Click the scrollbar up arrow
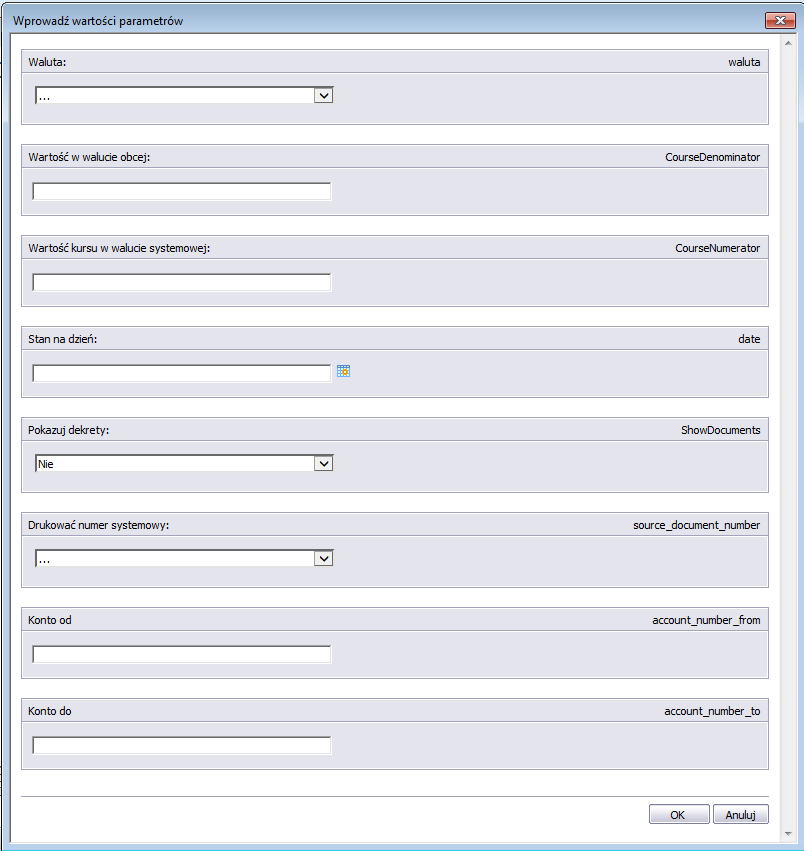Viewport: 804px width, 851px height. 788,43
